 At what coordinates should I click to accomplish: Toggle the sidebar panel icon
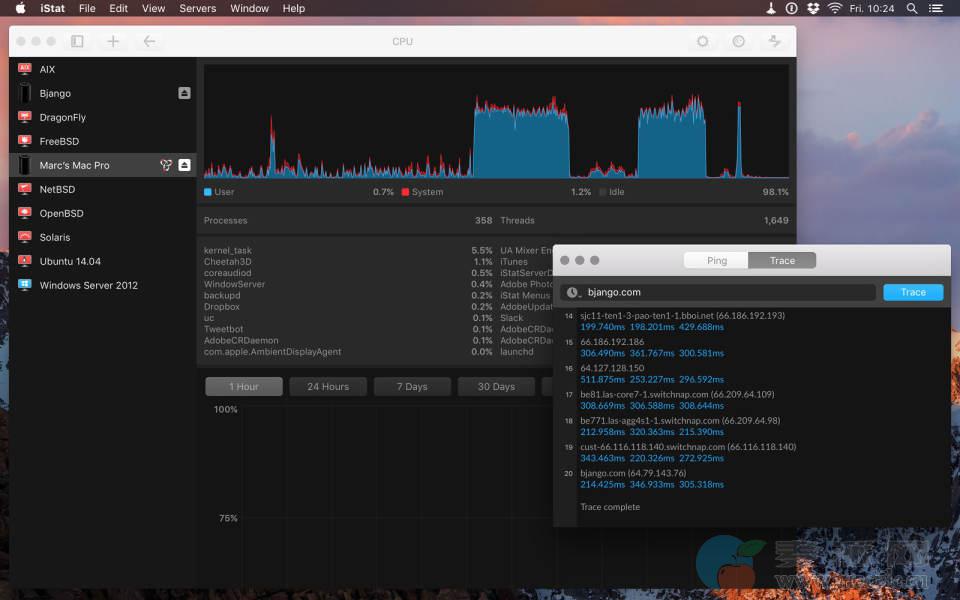(x=77, y=41)
